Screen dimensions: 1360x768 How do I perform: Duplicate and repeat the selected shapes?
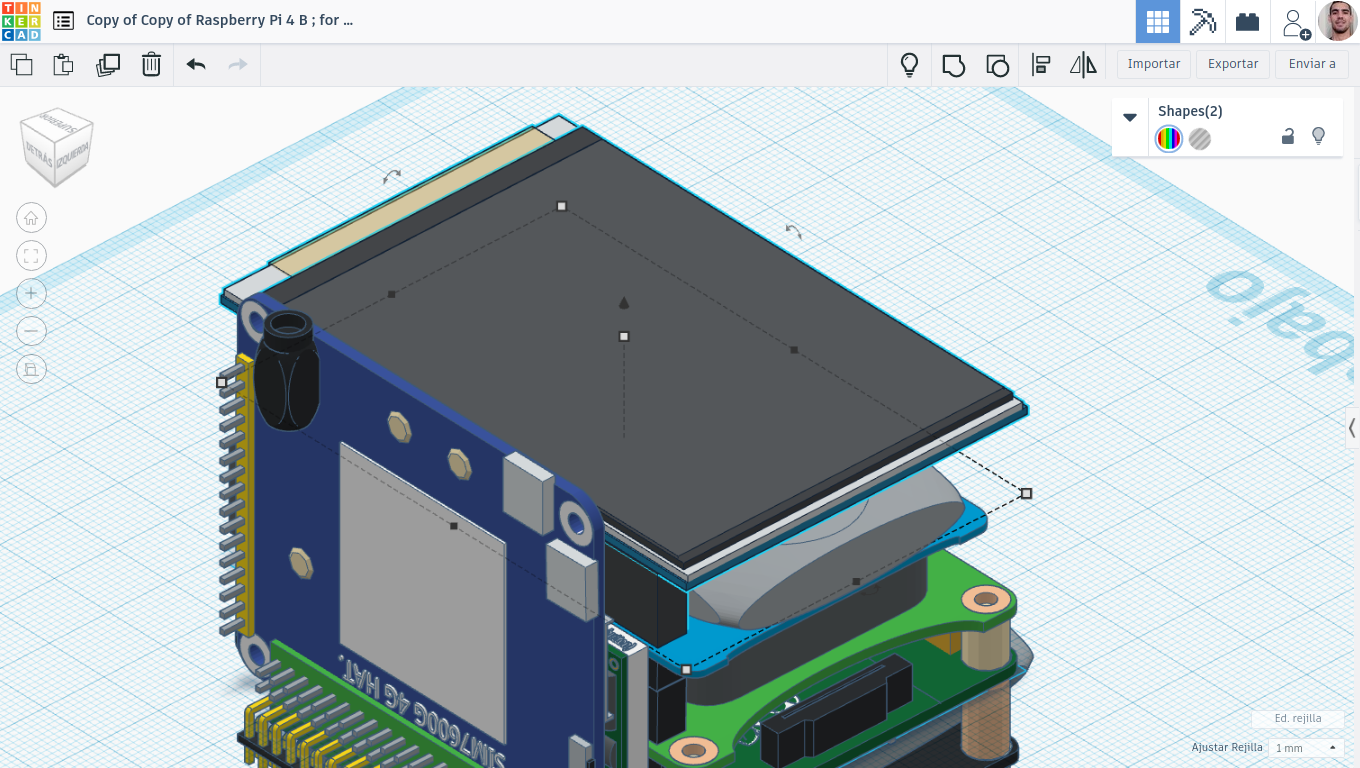click(x=108, y=65)
